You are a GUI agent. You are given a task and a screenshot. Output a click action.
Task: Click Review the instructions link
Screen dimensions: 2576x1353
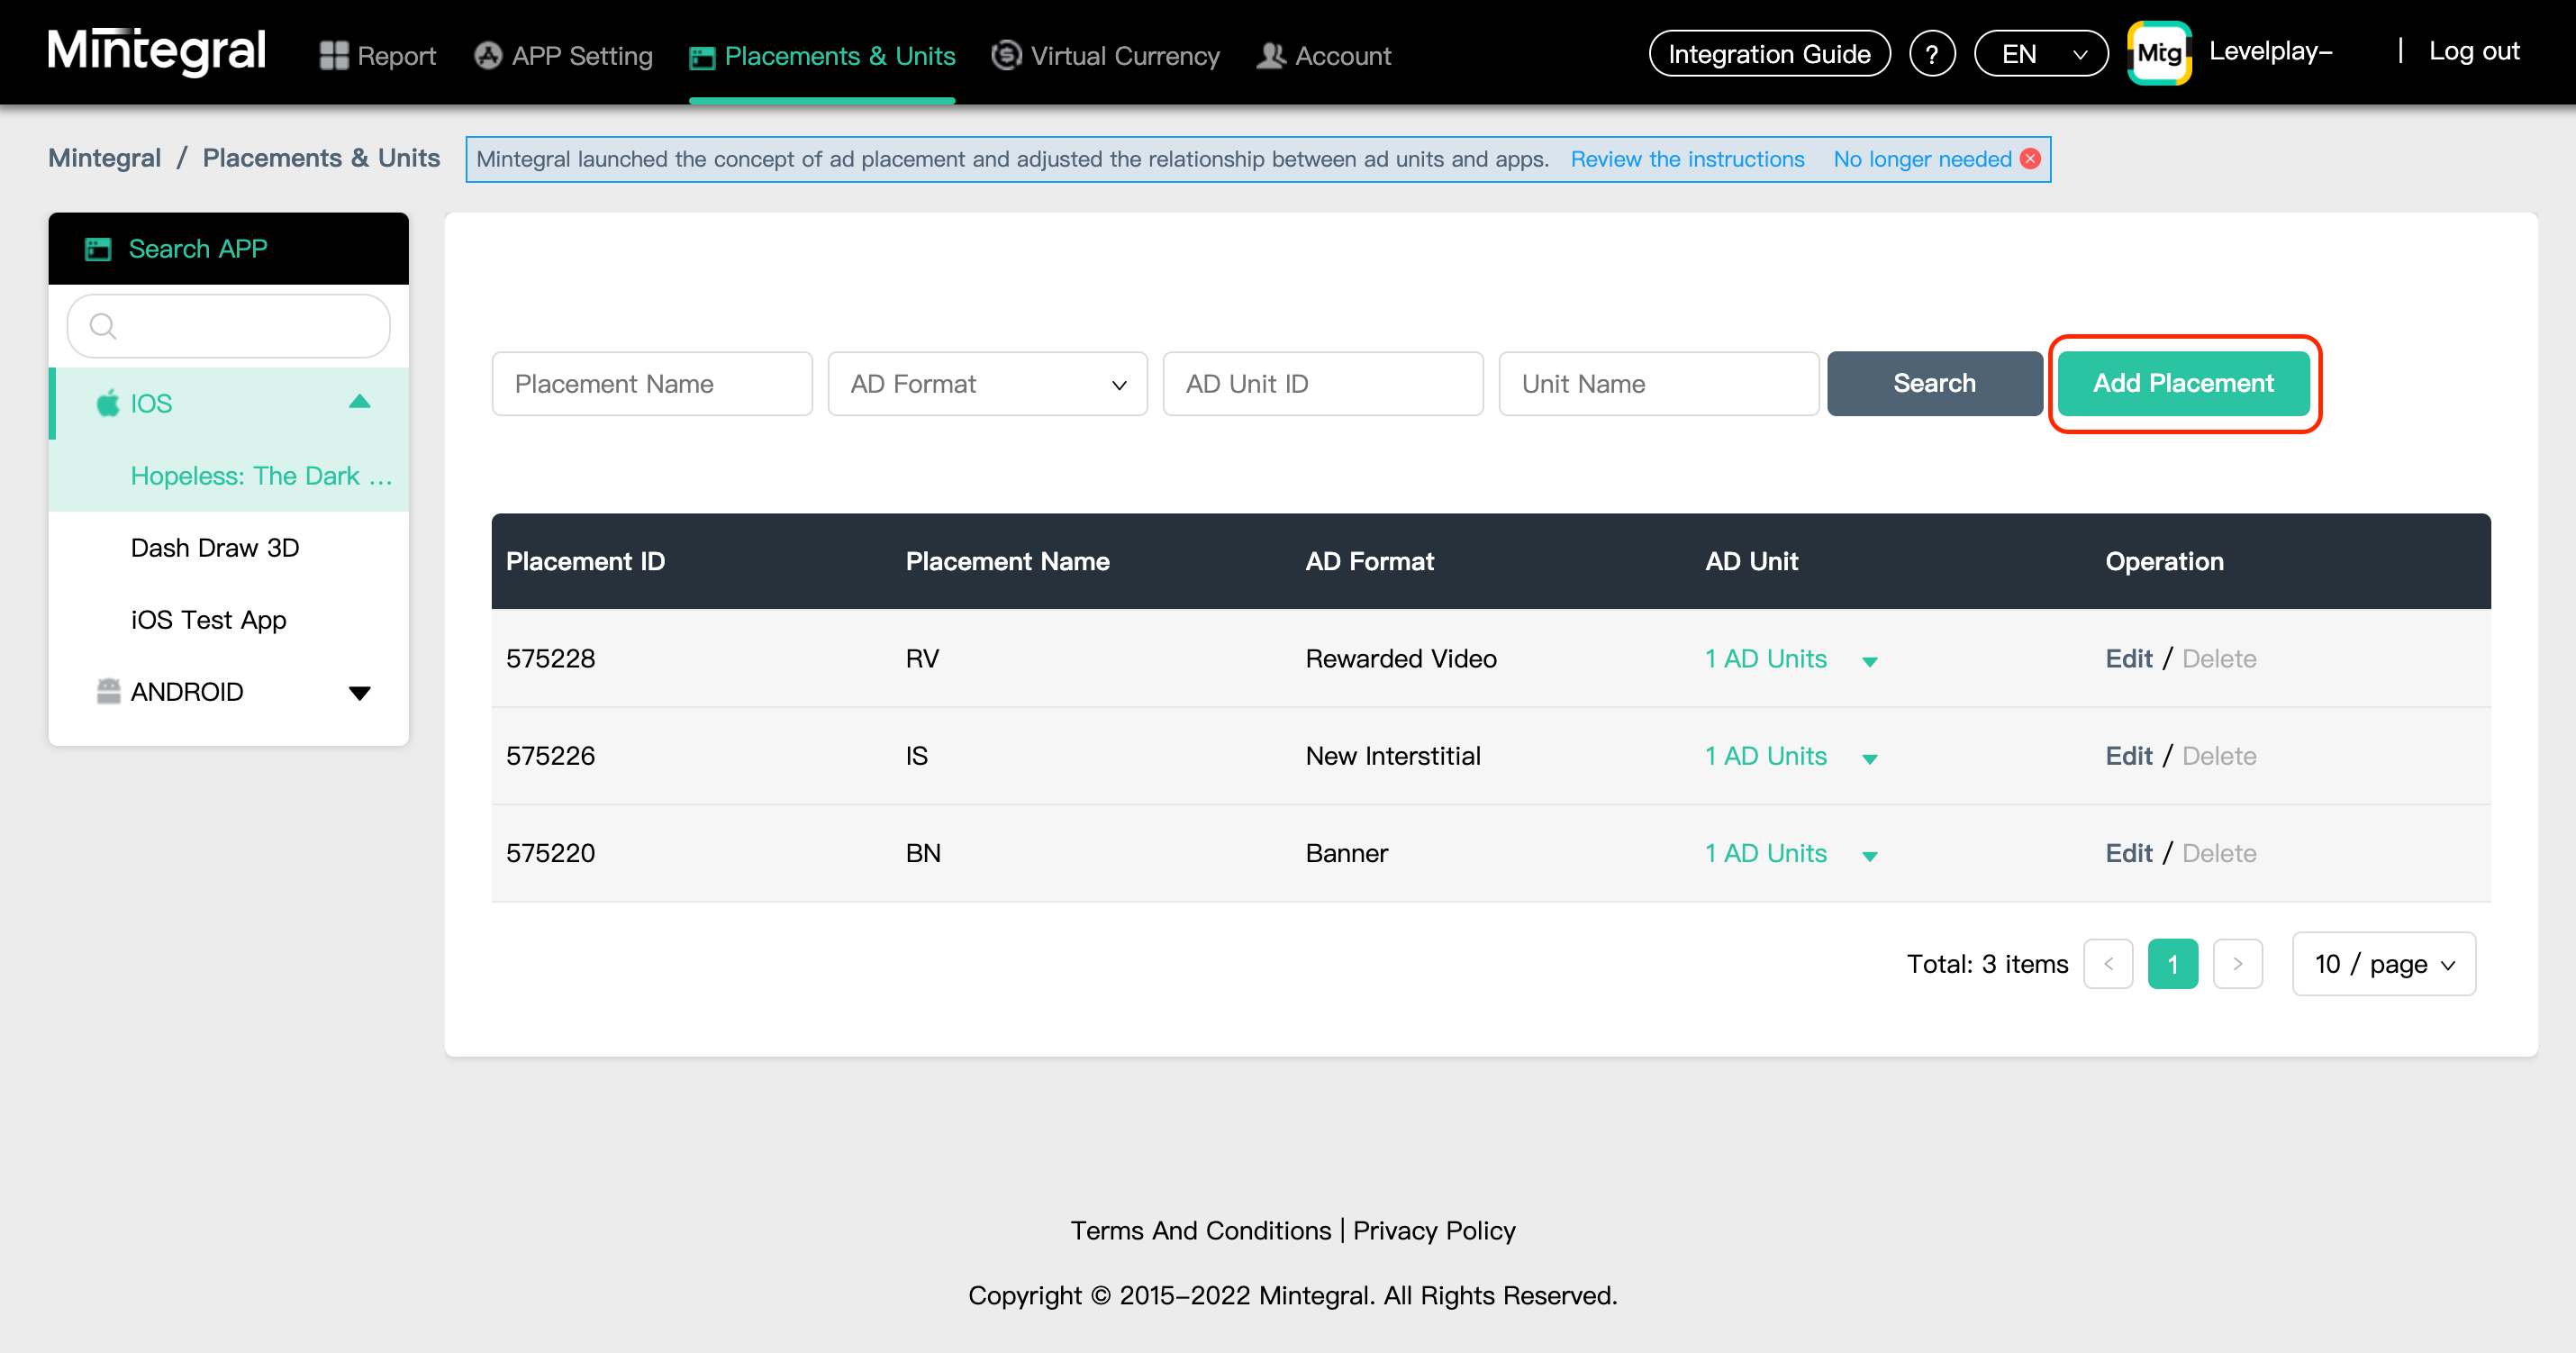(1687, 159)
